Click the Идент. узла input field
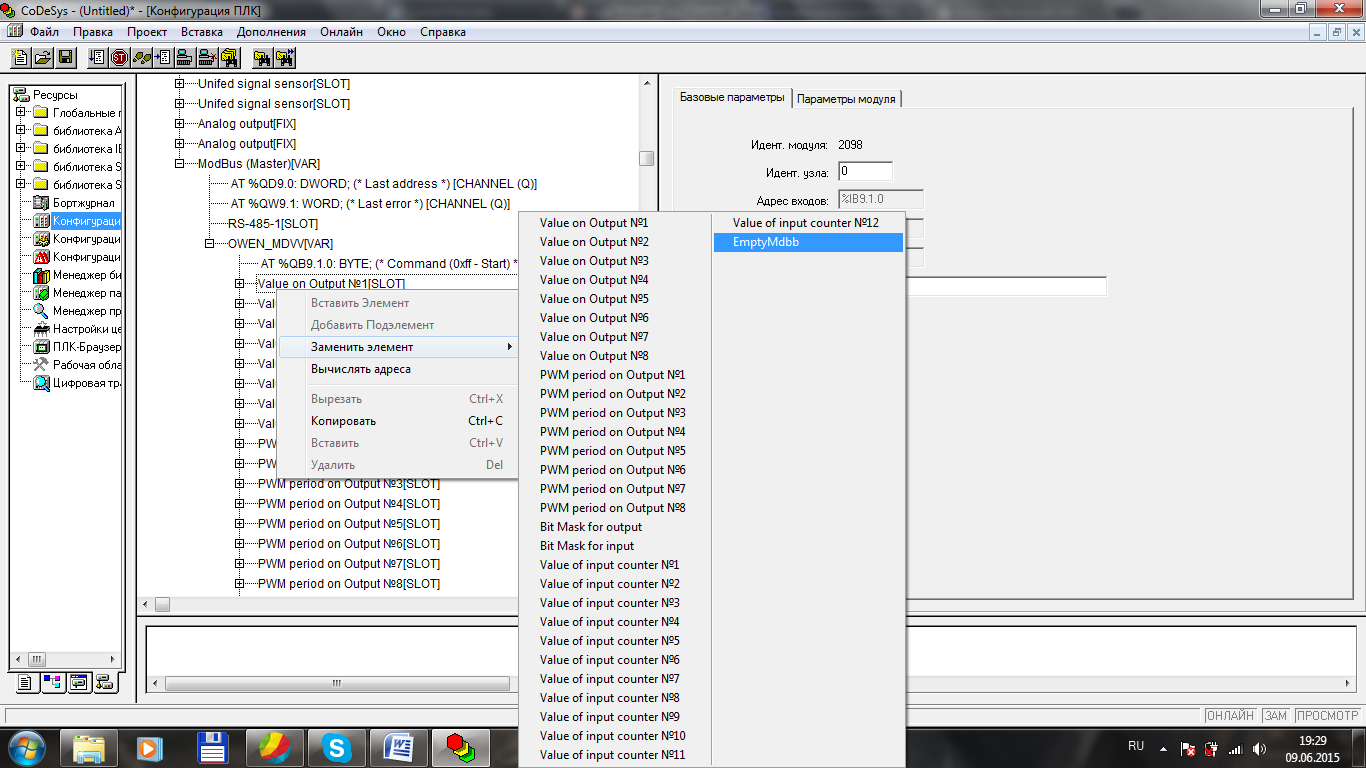 point(865,172)
